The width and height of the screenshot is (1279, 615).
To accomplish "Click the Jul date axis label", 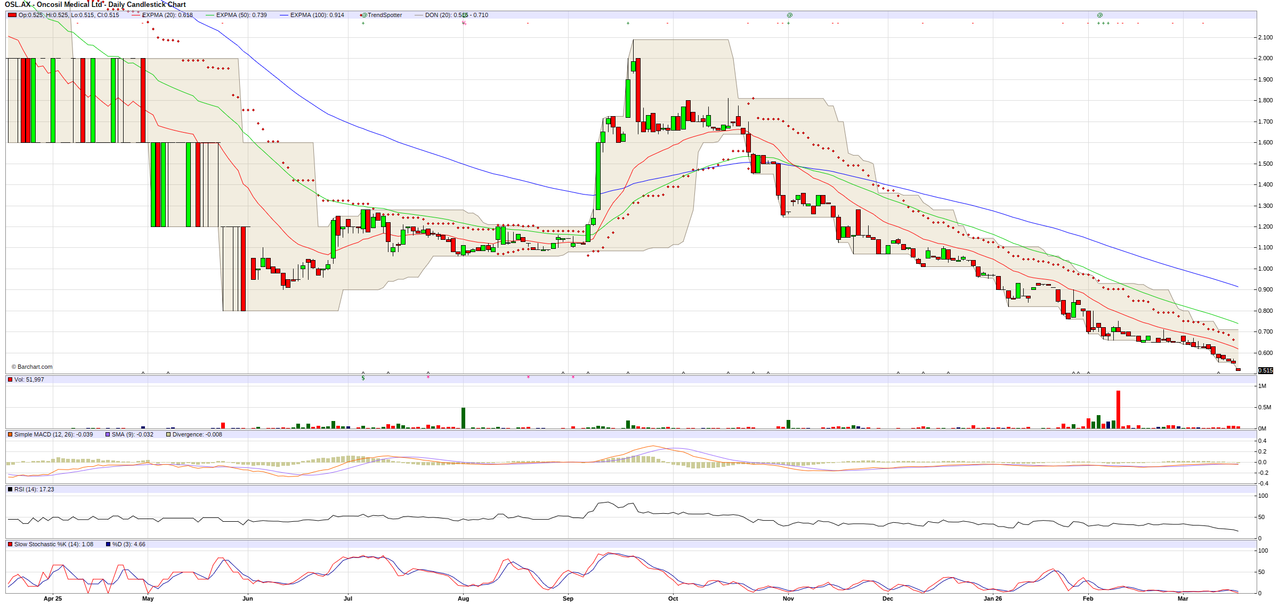I will point(348,599).
